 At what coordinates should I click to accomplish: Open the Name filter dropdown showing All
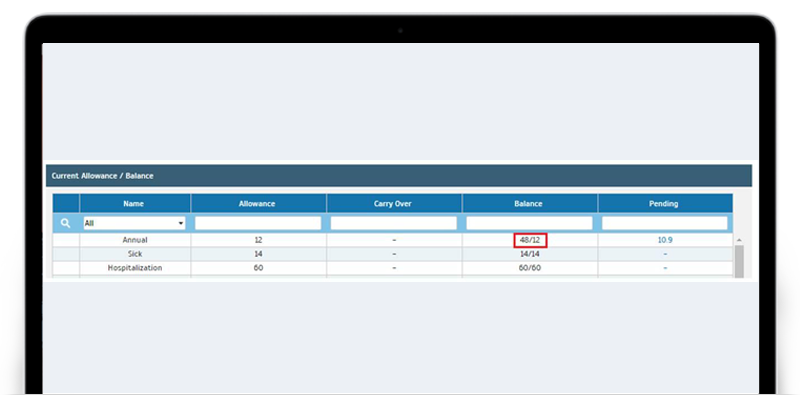pyautogui.click(x=134, y=223)
